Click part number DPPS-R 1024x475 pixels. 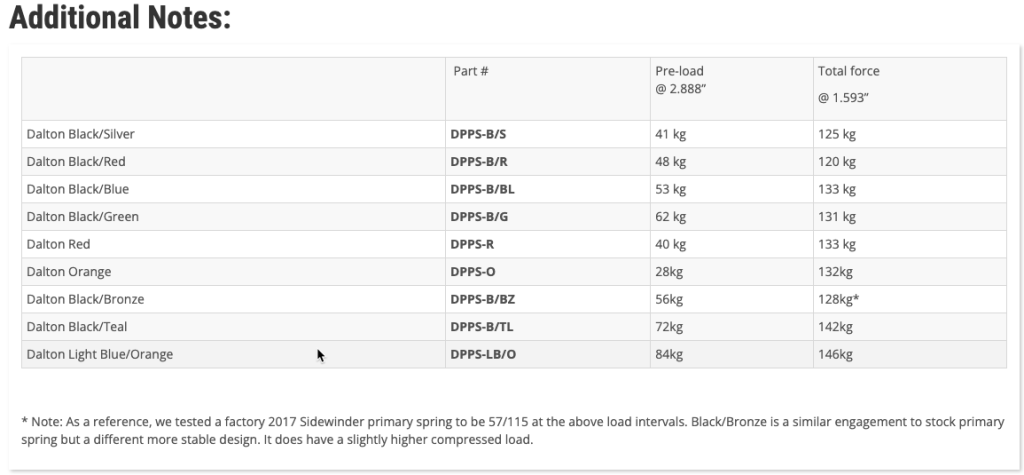[x=470, y=244]
